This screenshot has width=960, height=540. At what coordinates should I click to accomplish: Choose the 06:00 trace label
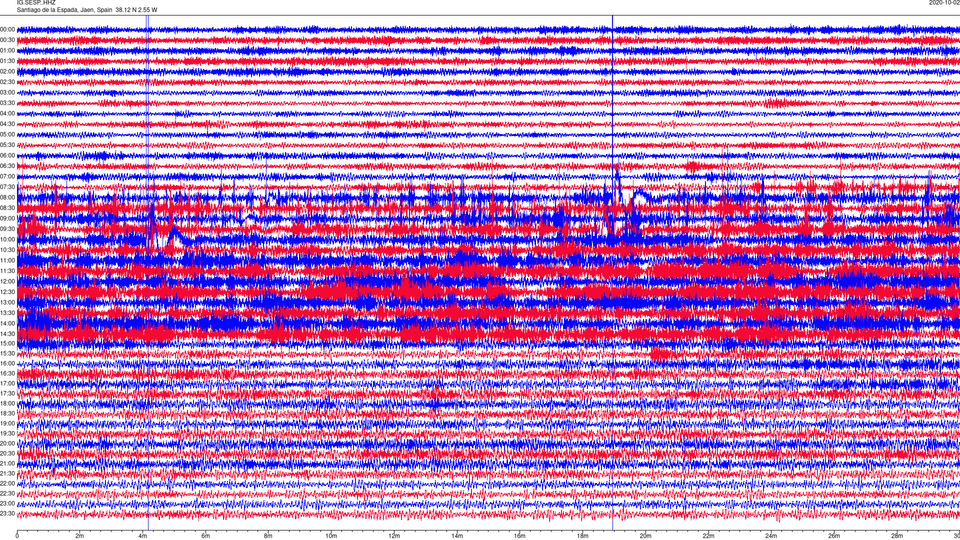pyautogui.click(x=7, y=156)
